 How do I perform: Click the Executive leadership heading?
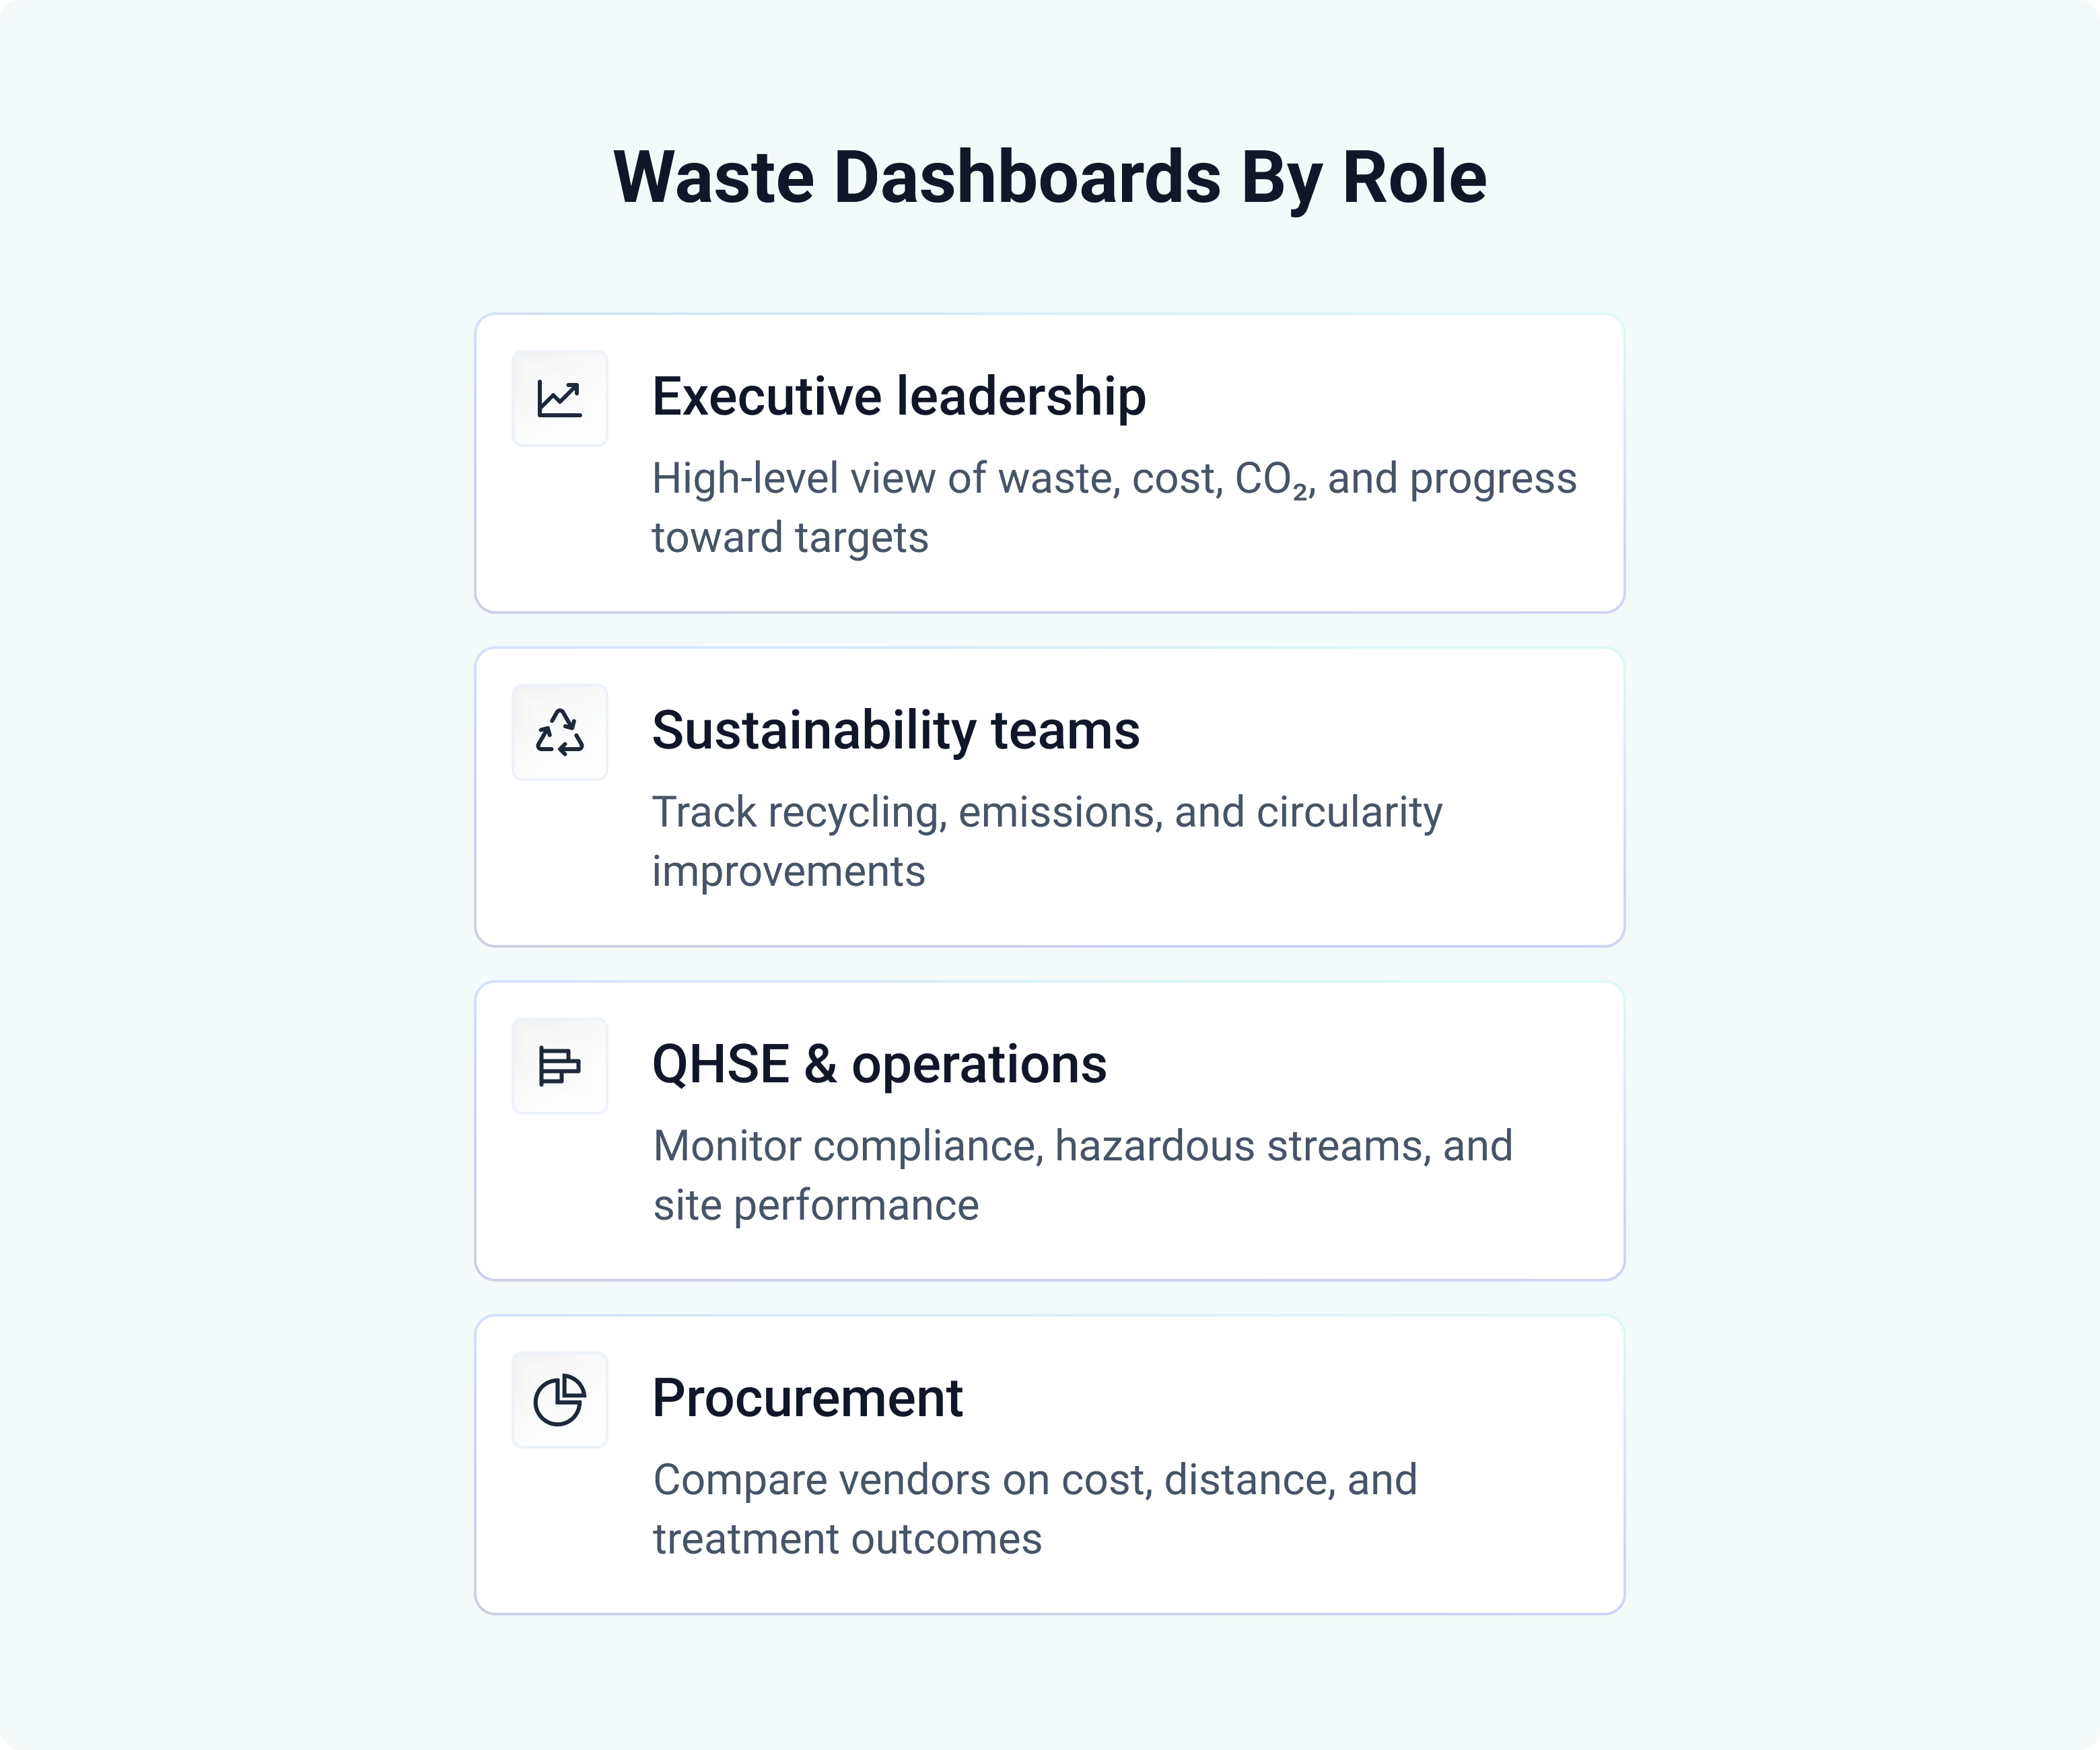click(898, 396)
